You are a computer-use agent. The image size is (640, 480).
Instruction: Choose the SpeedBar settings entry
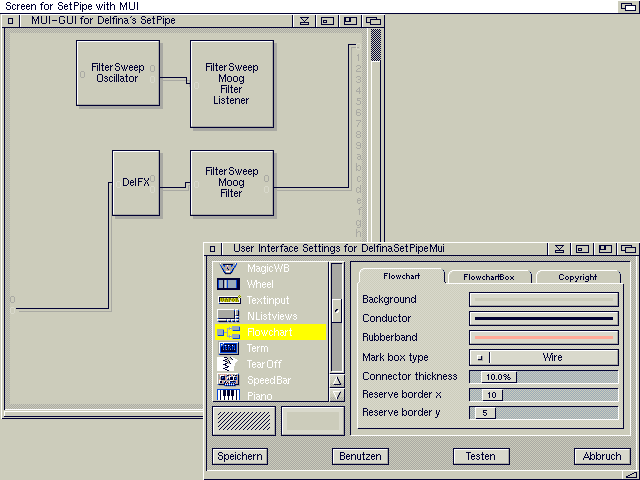(x=270, y=380)
